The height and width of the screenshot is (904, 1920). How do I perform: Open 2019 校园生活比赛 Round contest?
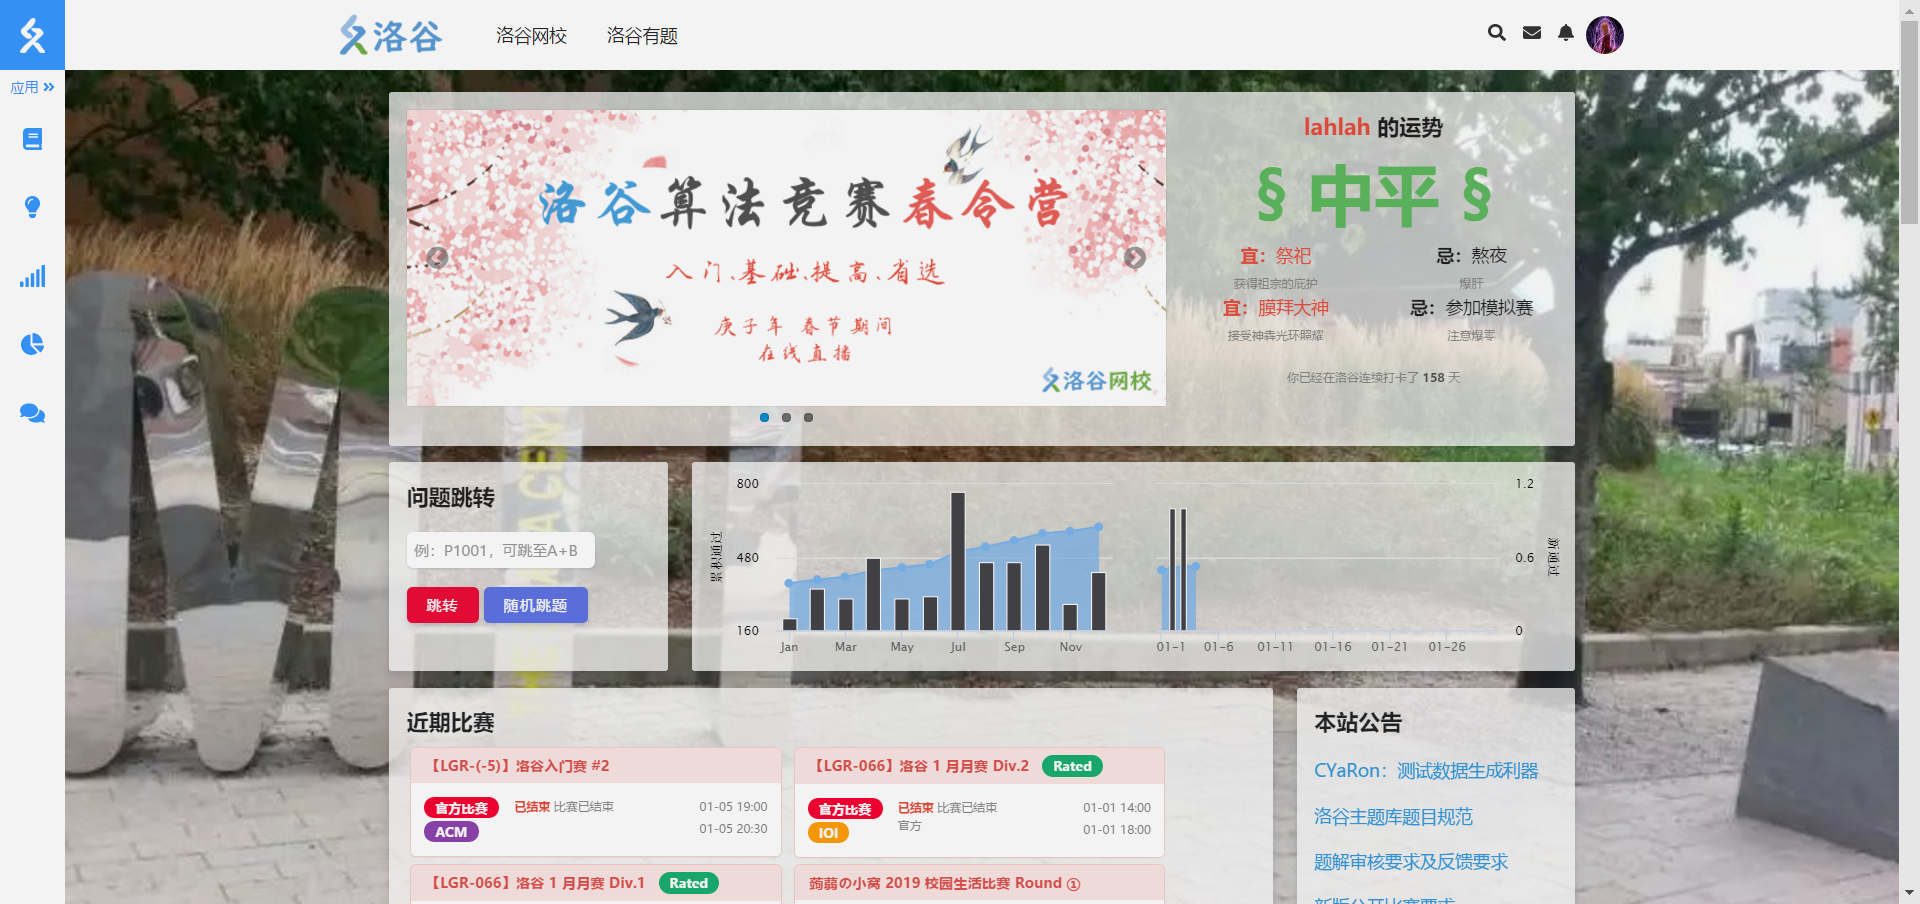[944, 883]
